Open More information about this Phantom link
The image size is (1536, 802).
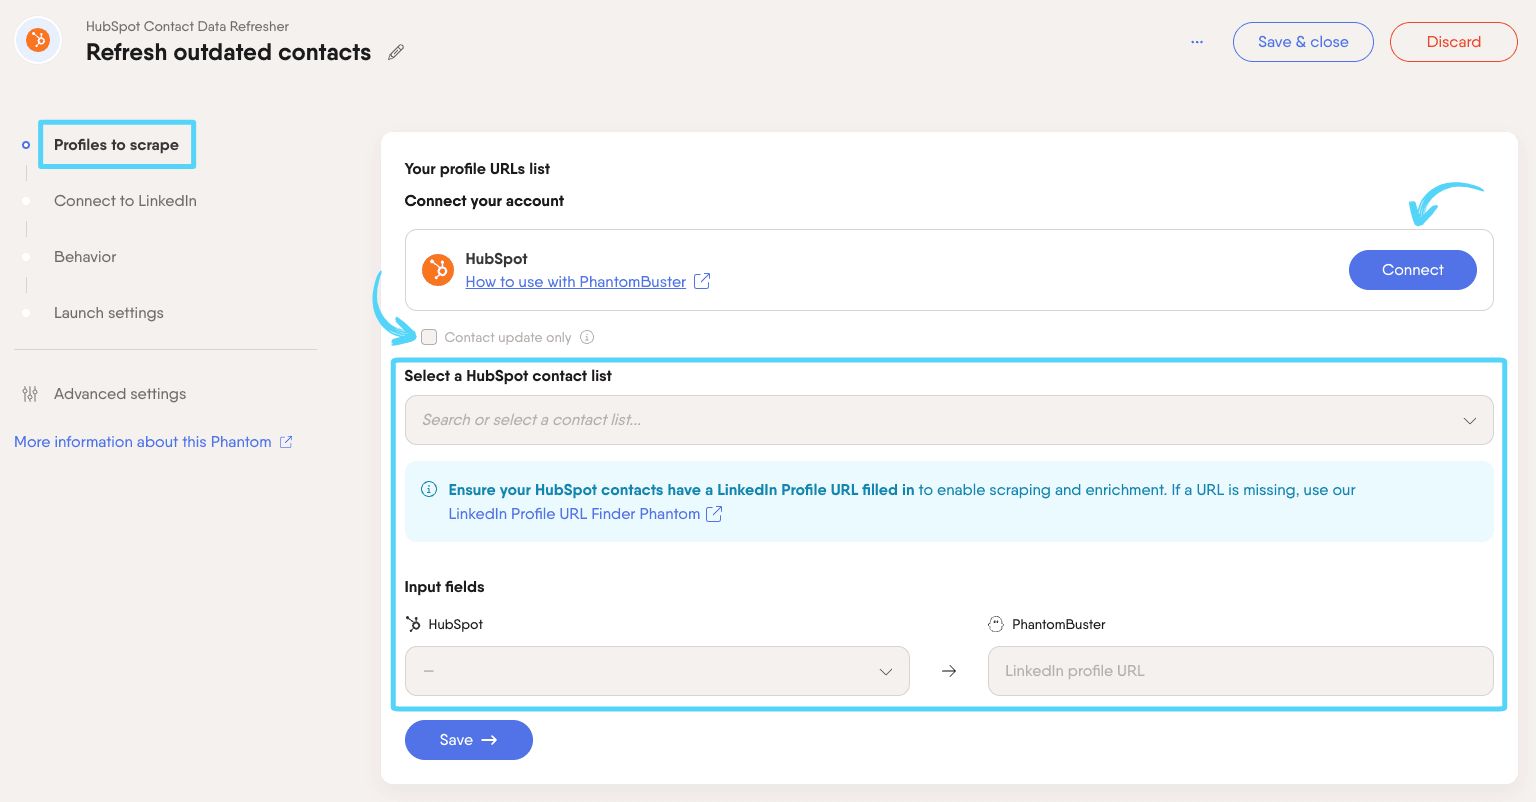(x=143, y=442)
